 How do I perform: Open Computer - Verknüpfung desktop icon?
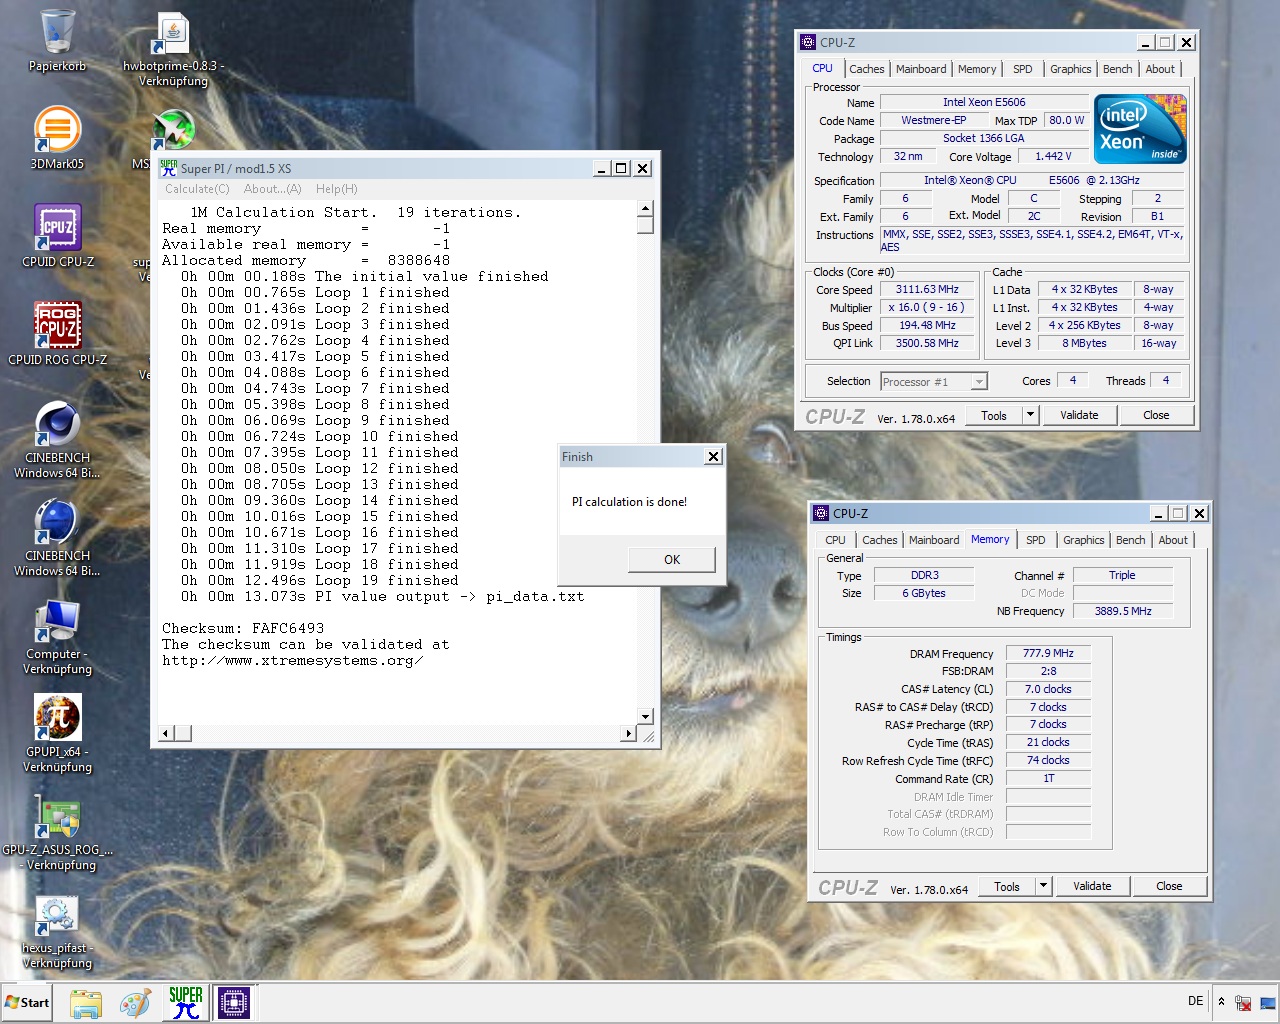pyautogui.click(x=58, y=636)
